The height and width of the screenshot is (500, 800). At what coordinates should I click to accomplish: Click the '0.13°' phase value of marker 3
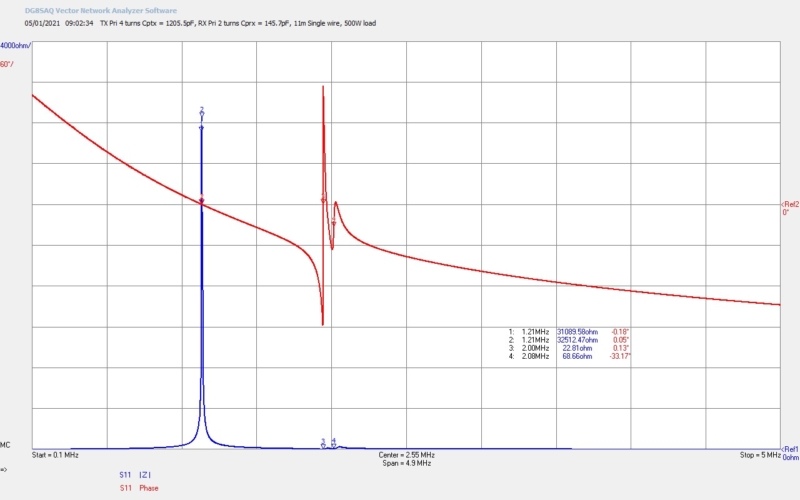click(621, 348)
